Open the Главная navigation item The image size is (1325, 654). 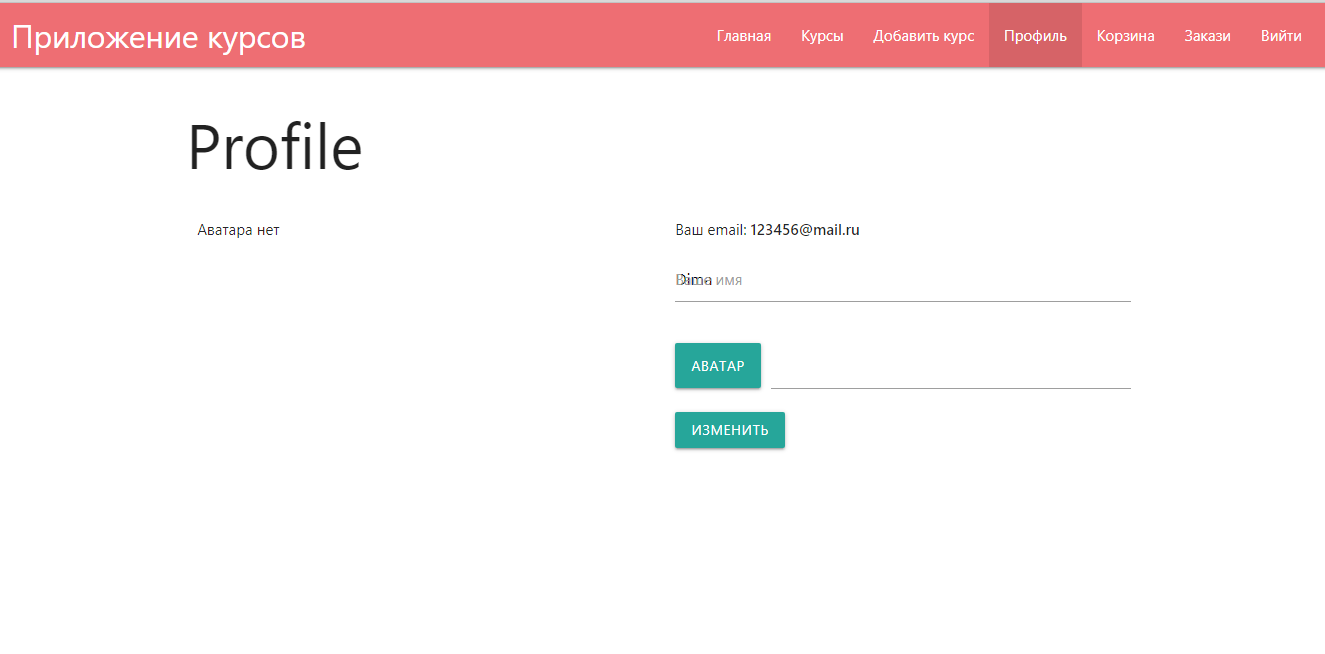744,35
